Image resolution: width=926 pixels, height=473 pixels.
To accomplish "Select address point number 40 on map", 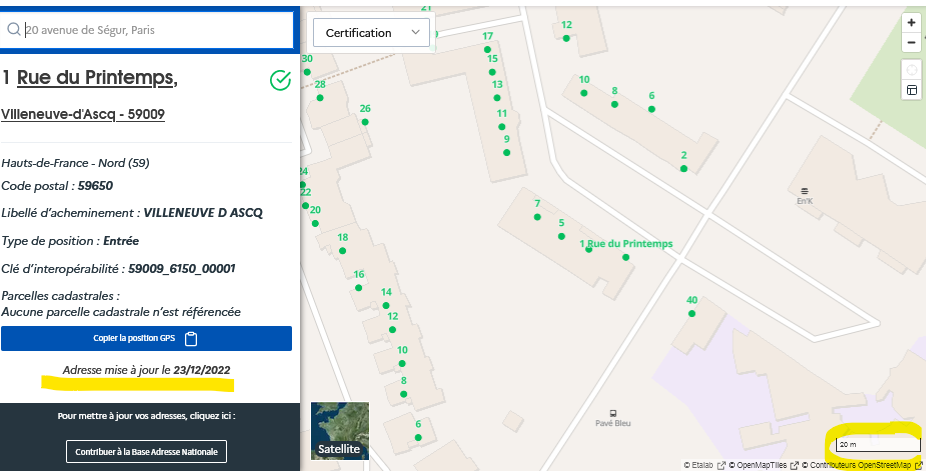I will coord(692,313).
